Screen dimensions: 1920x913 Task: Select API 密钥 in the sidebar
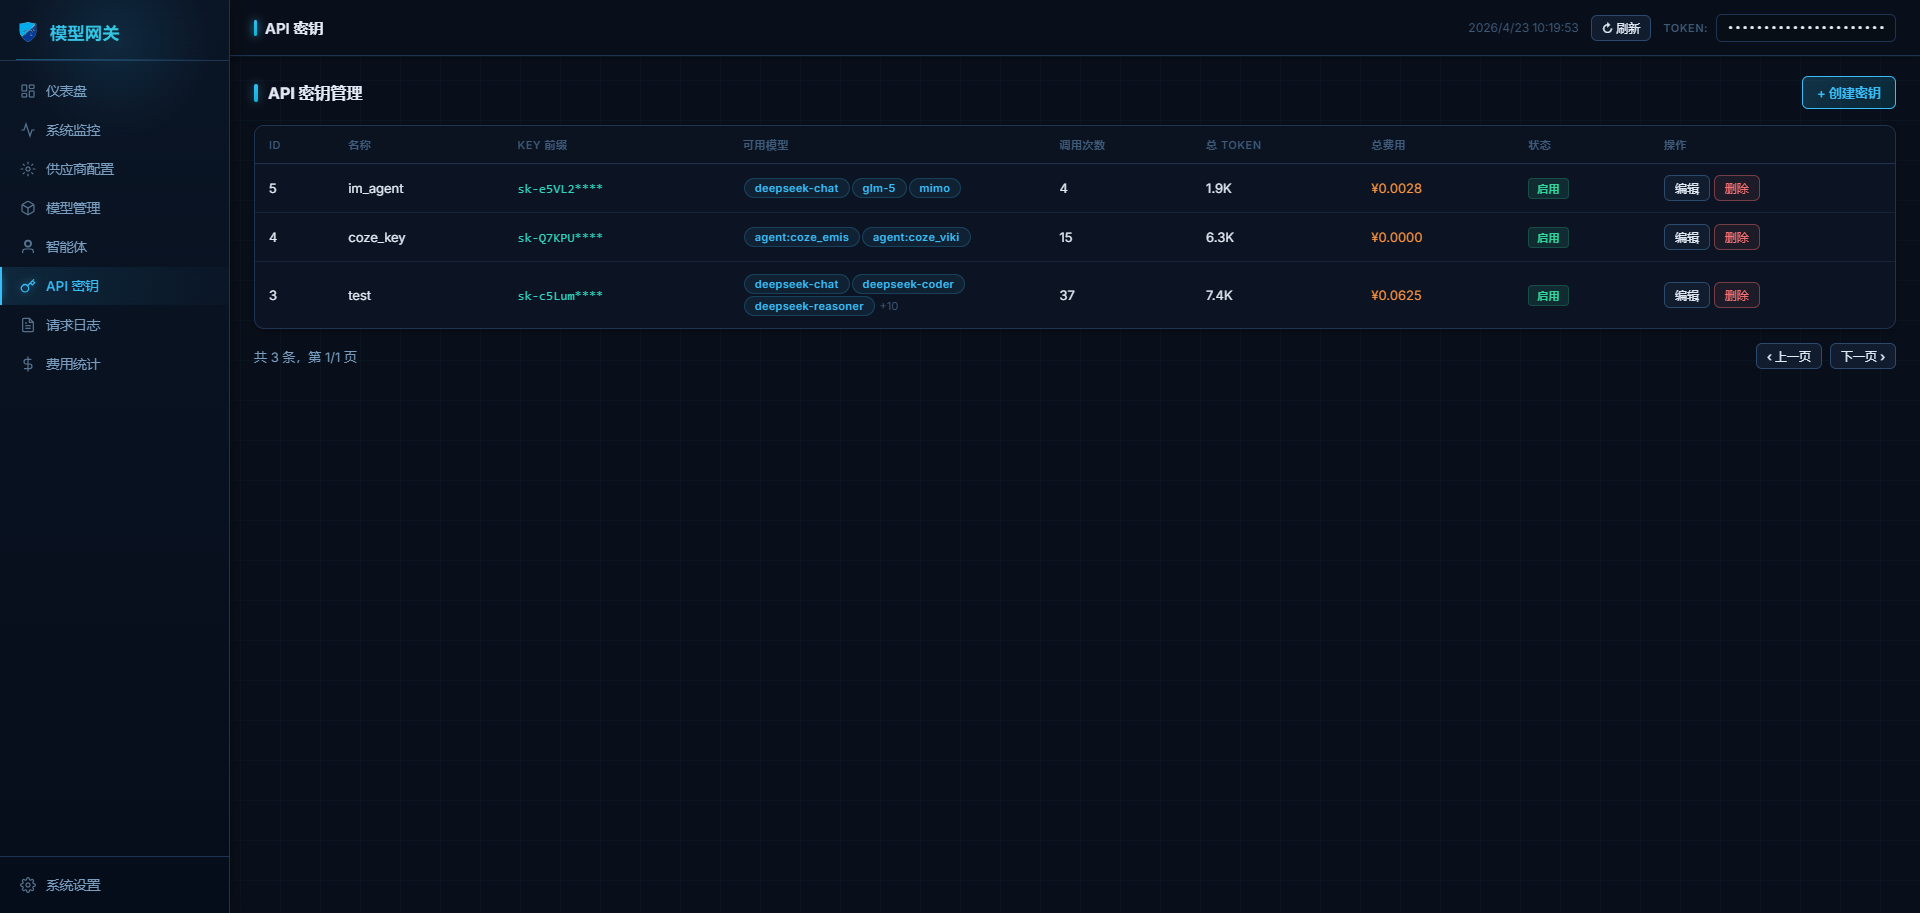tap(114, 286)
